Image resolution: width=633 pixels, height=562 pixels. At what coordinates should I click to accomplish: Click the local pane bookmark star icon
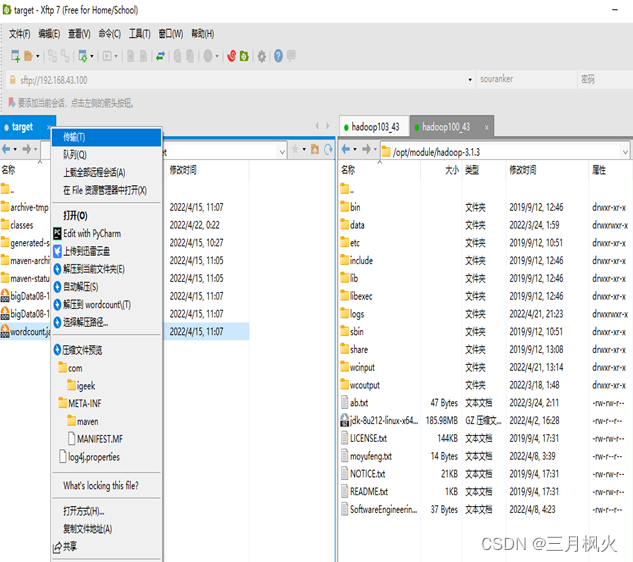[295, 149]
